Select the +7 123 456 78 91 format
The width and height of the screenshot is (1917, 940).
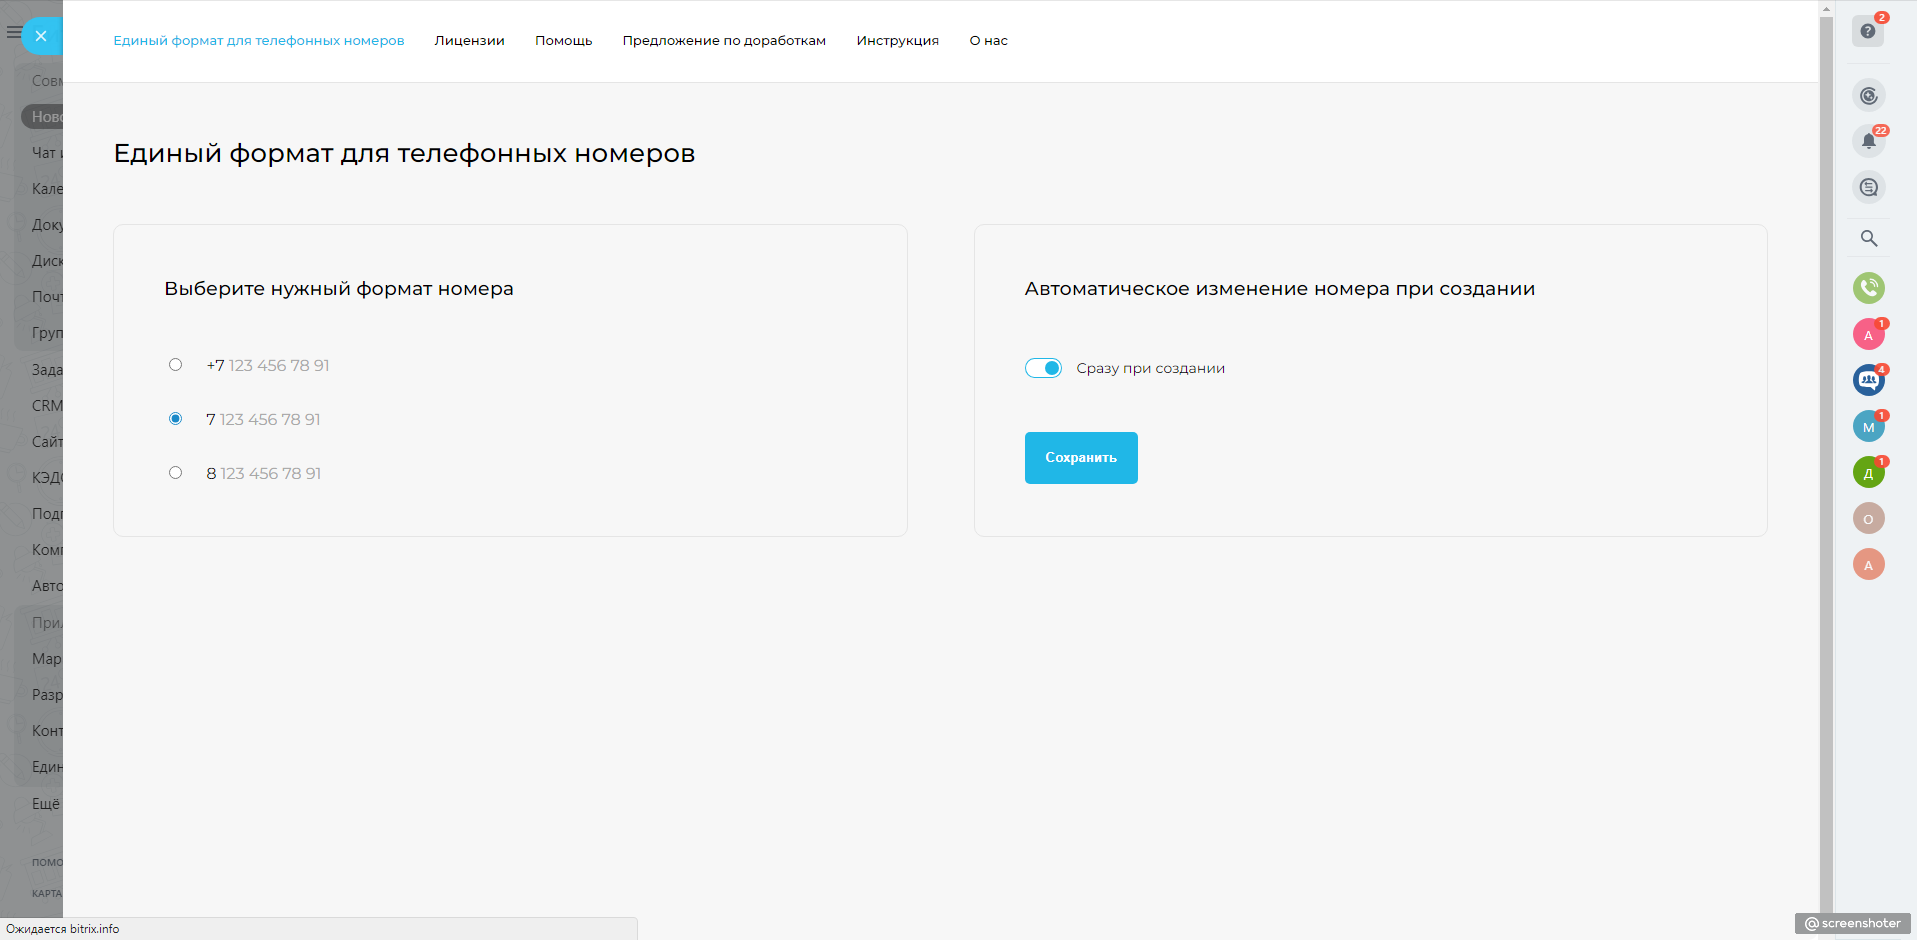click(x=175, y=365)
